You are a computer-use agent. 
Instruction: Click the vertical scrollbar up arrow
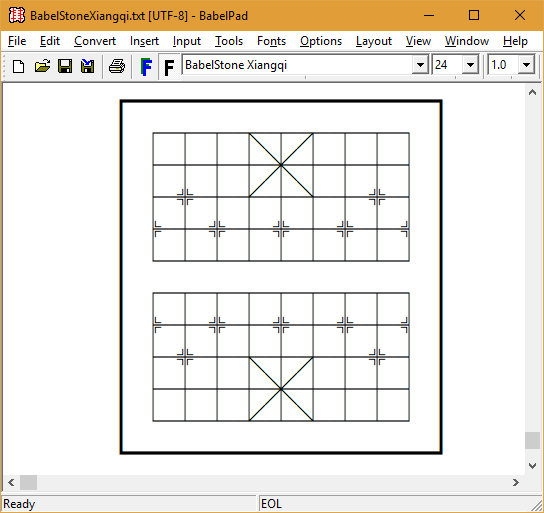(532, 92)
